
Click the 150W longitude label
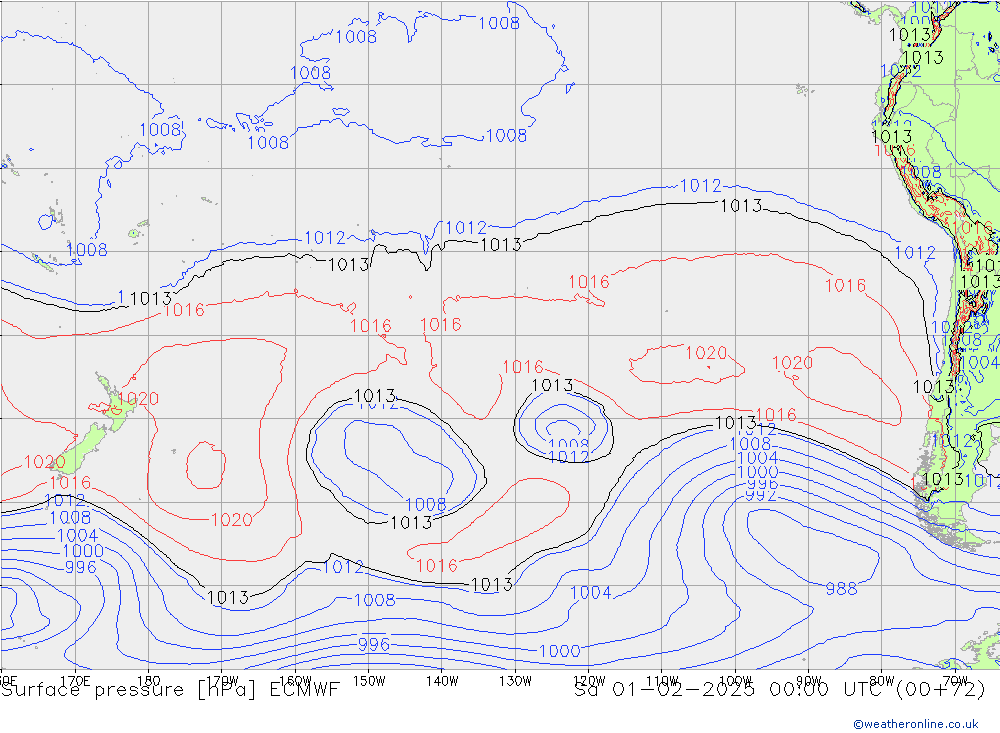coord(368,680)
